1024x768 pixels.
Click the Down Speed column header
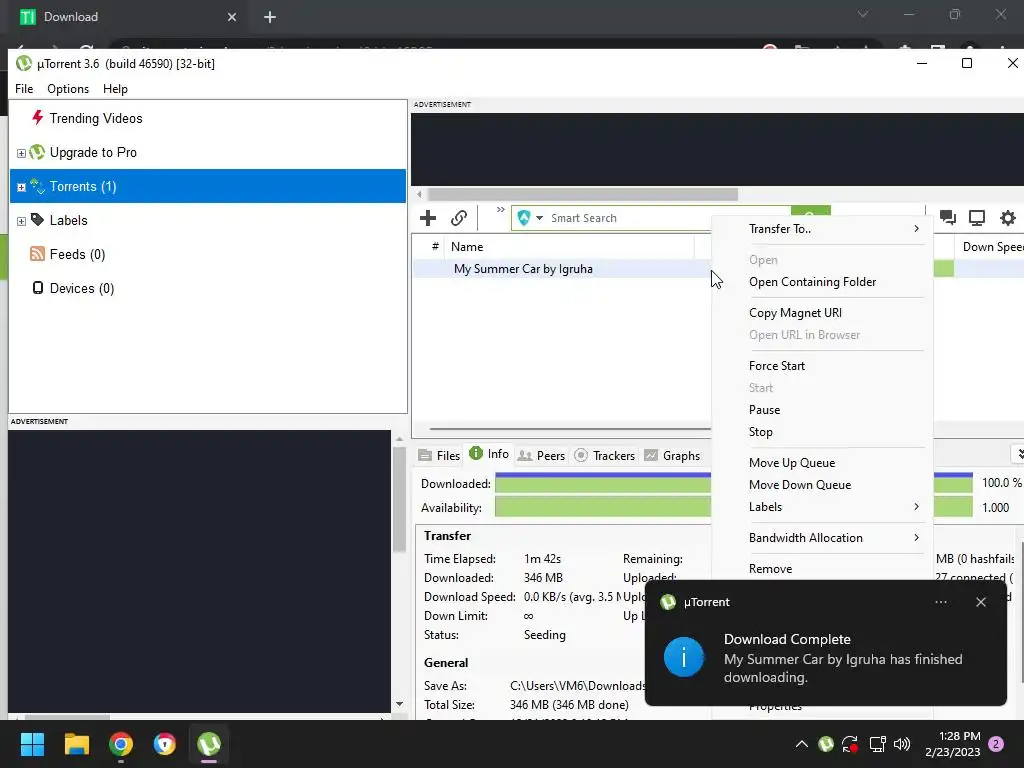[991, 247]
